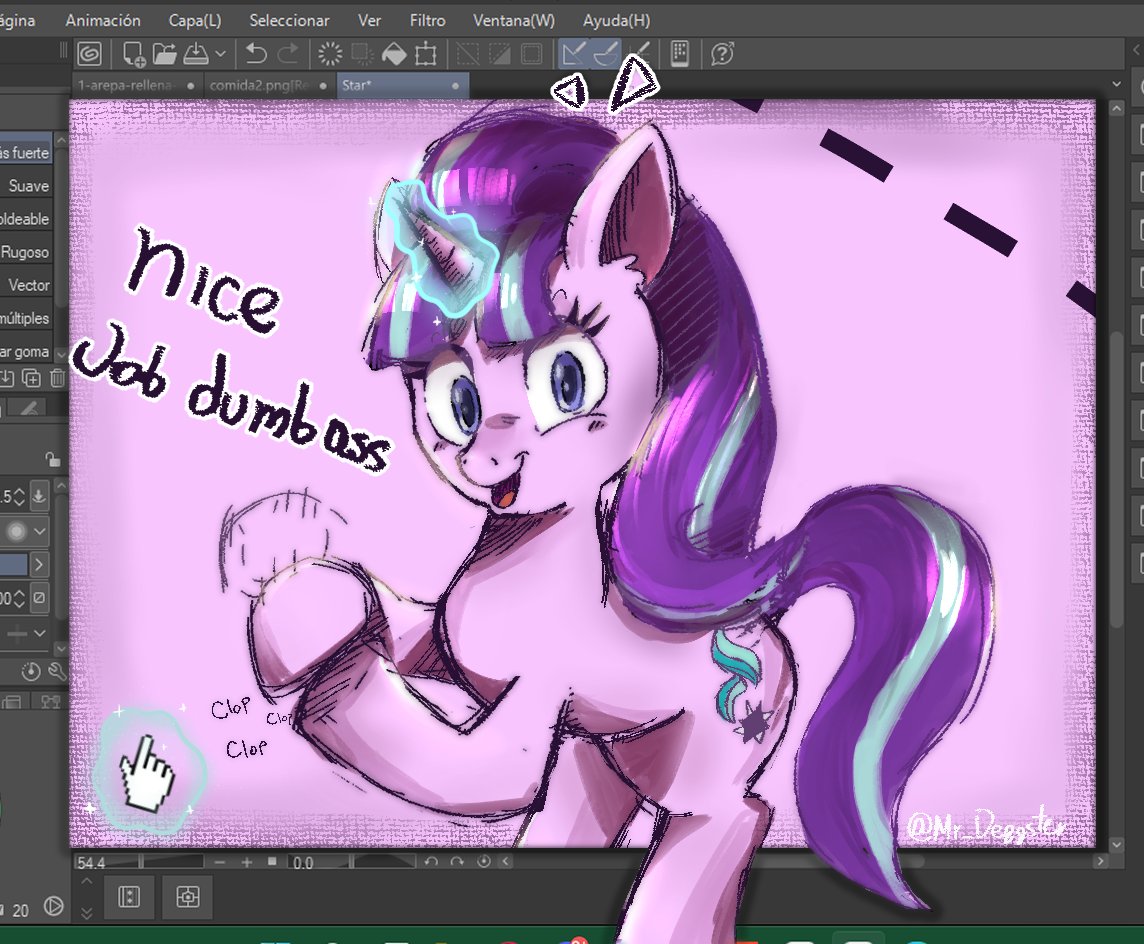Screen dimensions: 1144x944
Task: Toggle the brush size dynamics button
Action: [39, 496]
